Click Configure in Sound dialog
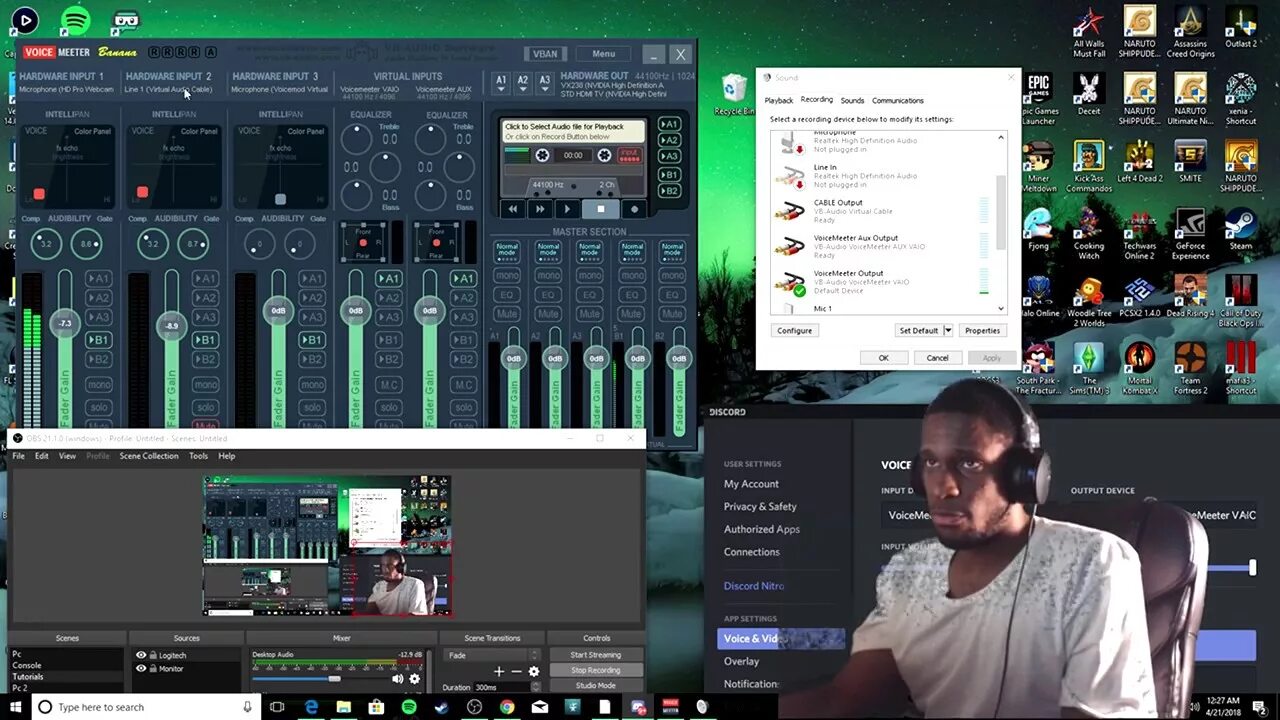This screenshot has width=1280, height=720. coord(795,330)
